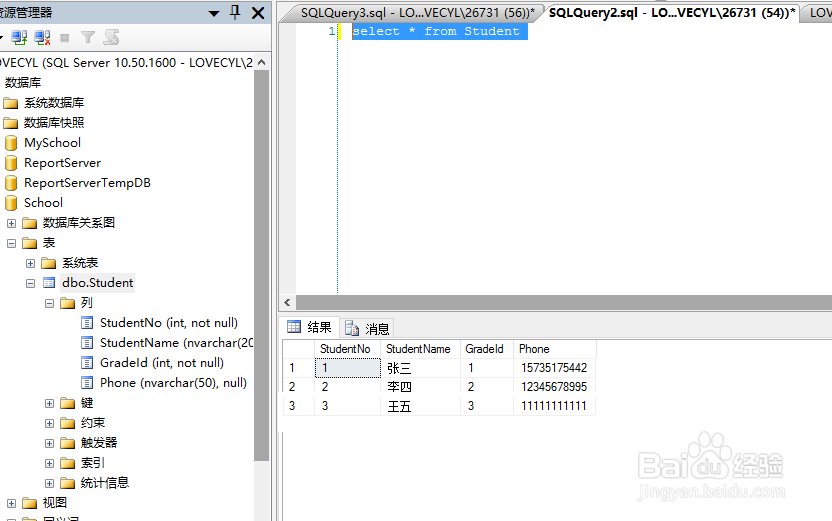Click the 约束 folder icon

(67, 423)
